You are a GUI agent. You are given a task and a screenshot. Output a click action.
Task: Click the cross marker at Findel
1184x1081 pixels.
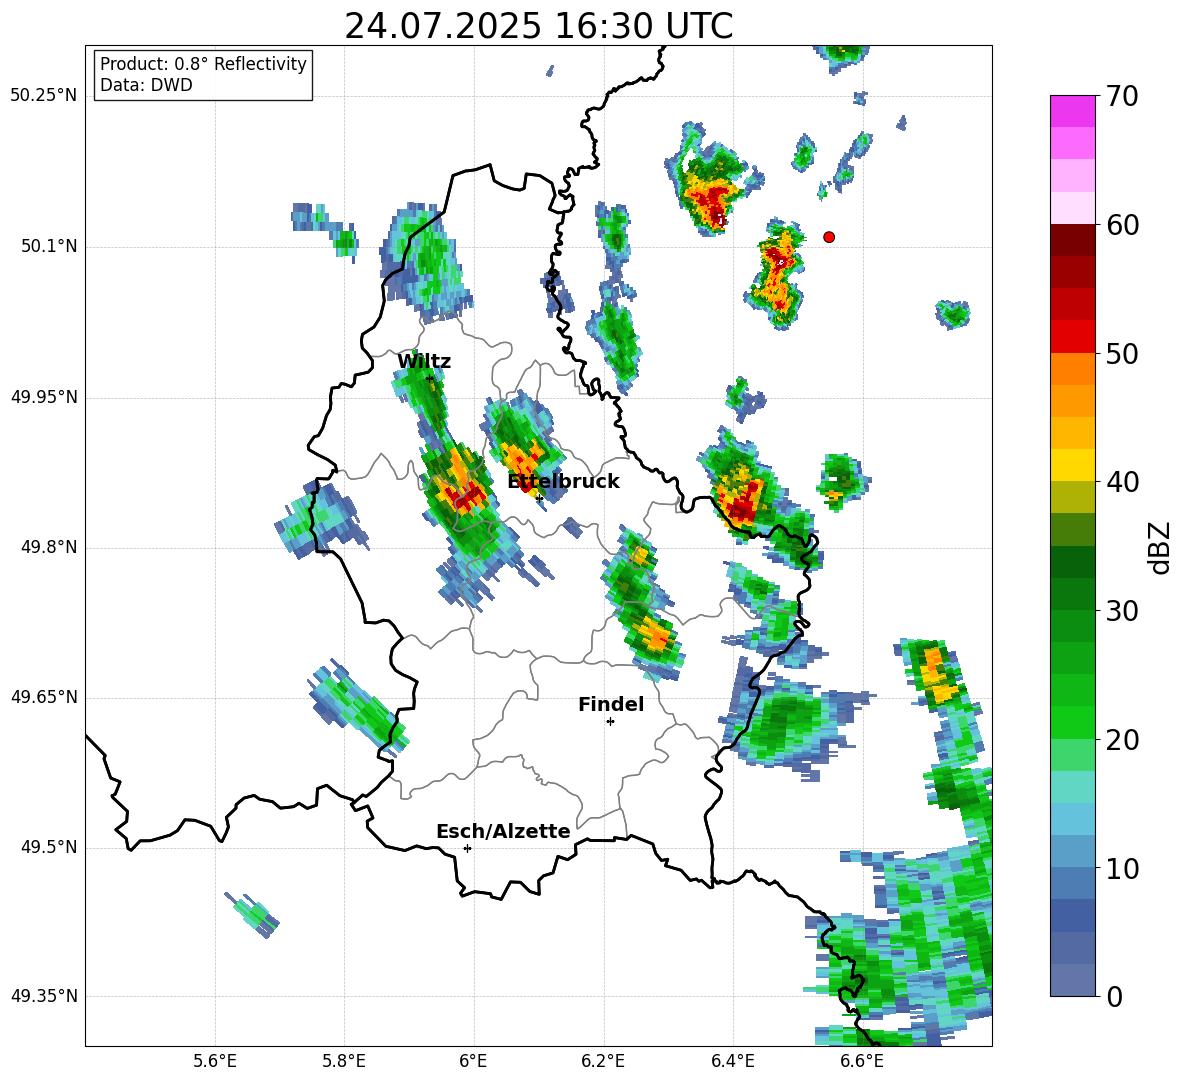click(610, 722)
